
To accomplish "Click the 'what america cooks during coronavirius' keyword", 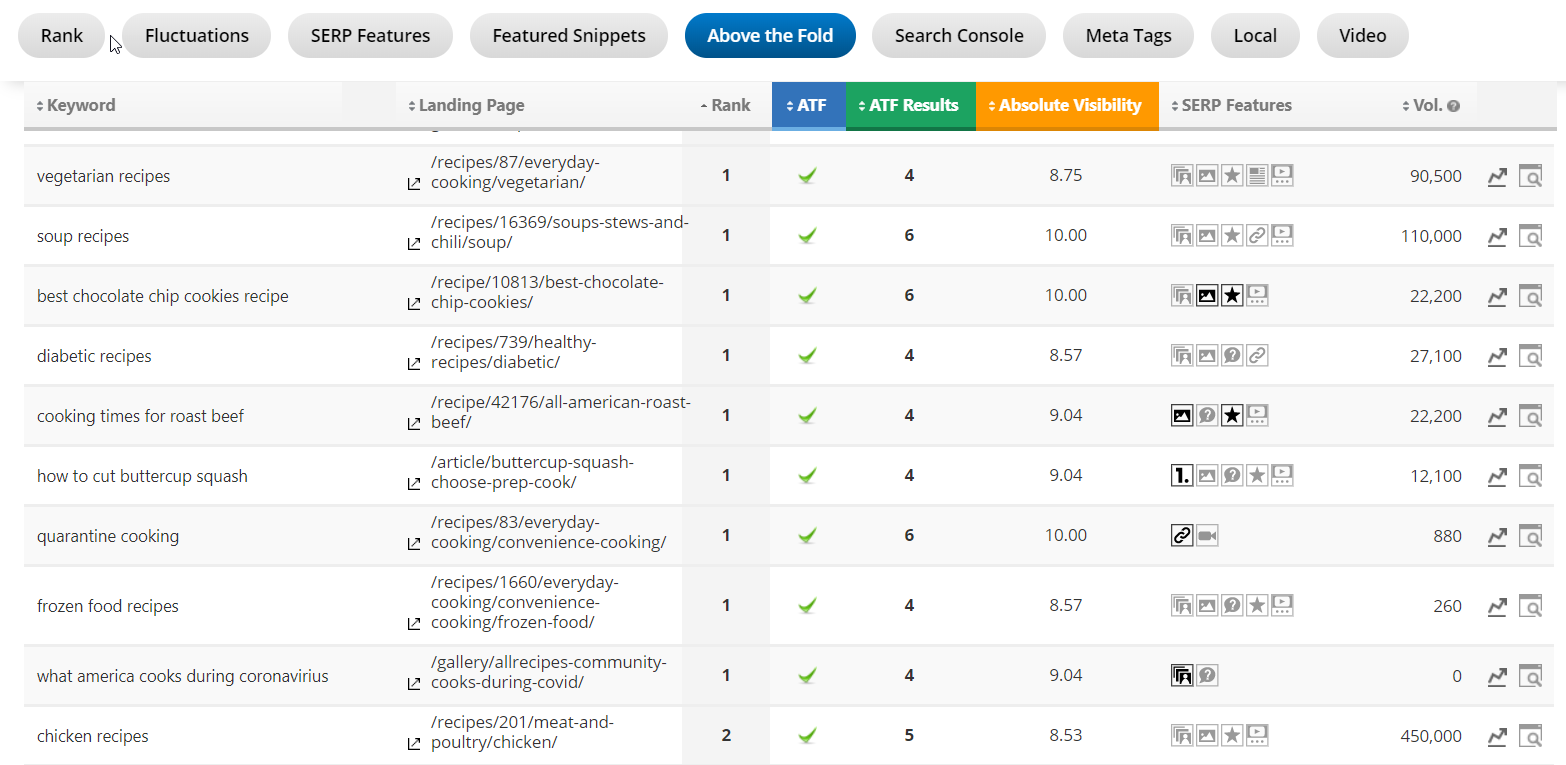I will click(x=182, y=677).
